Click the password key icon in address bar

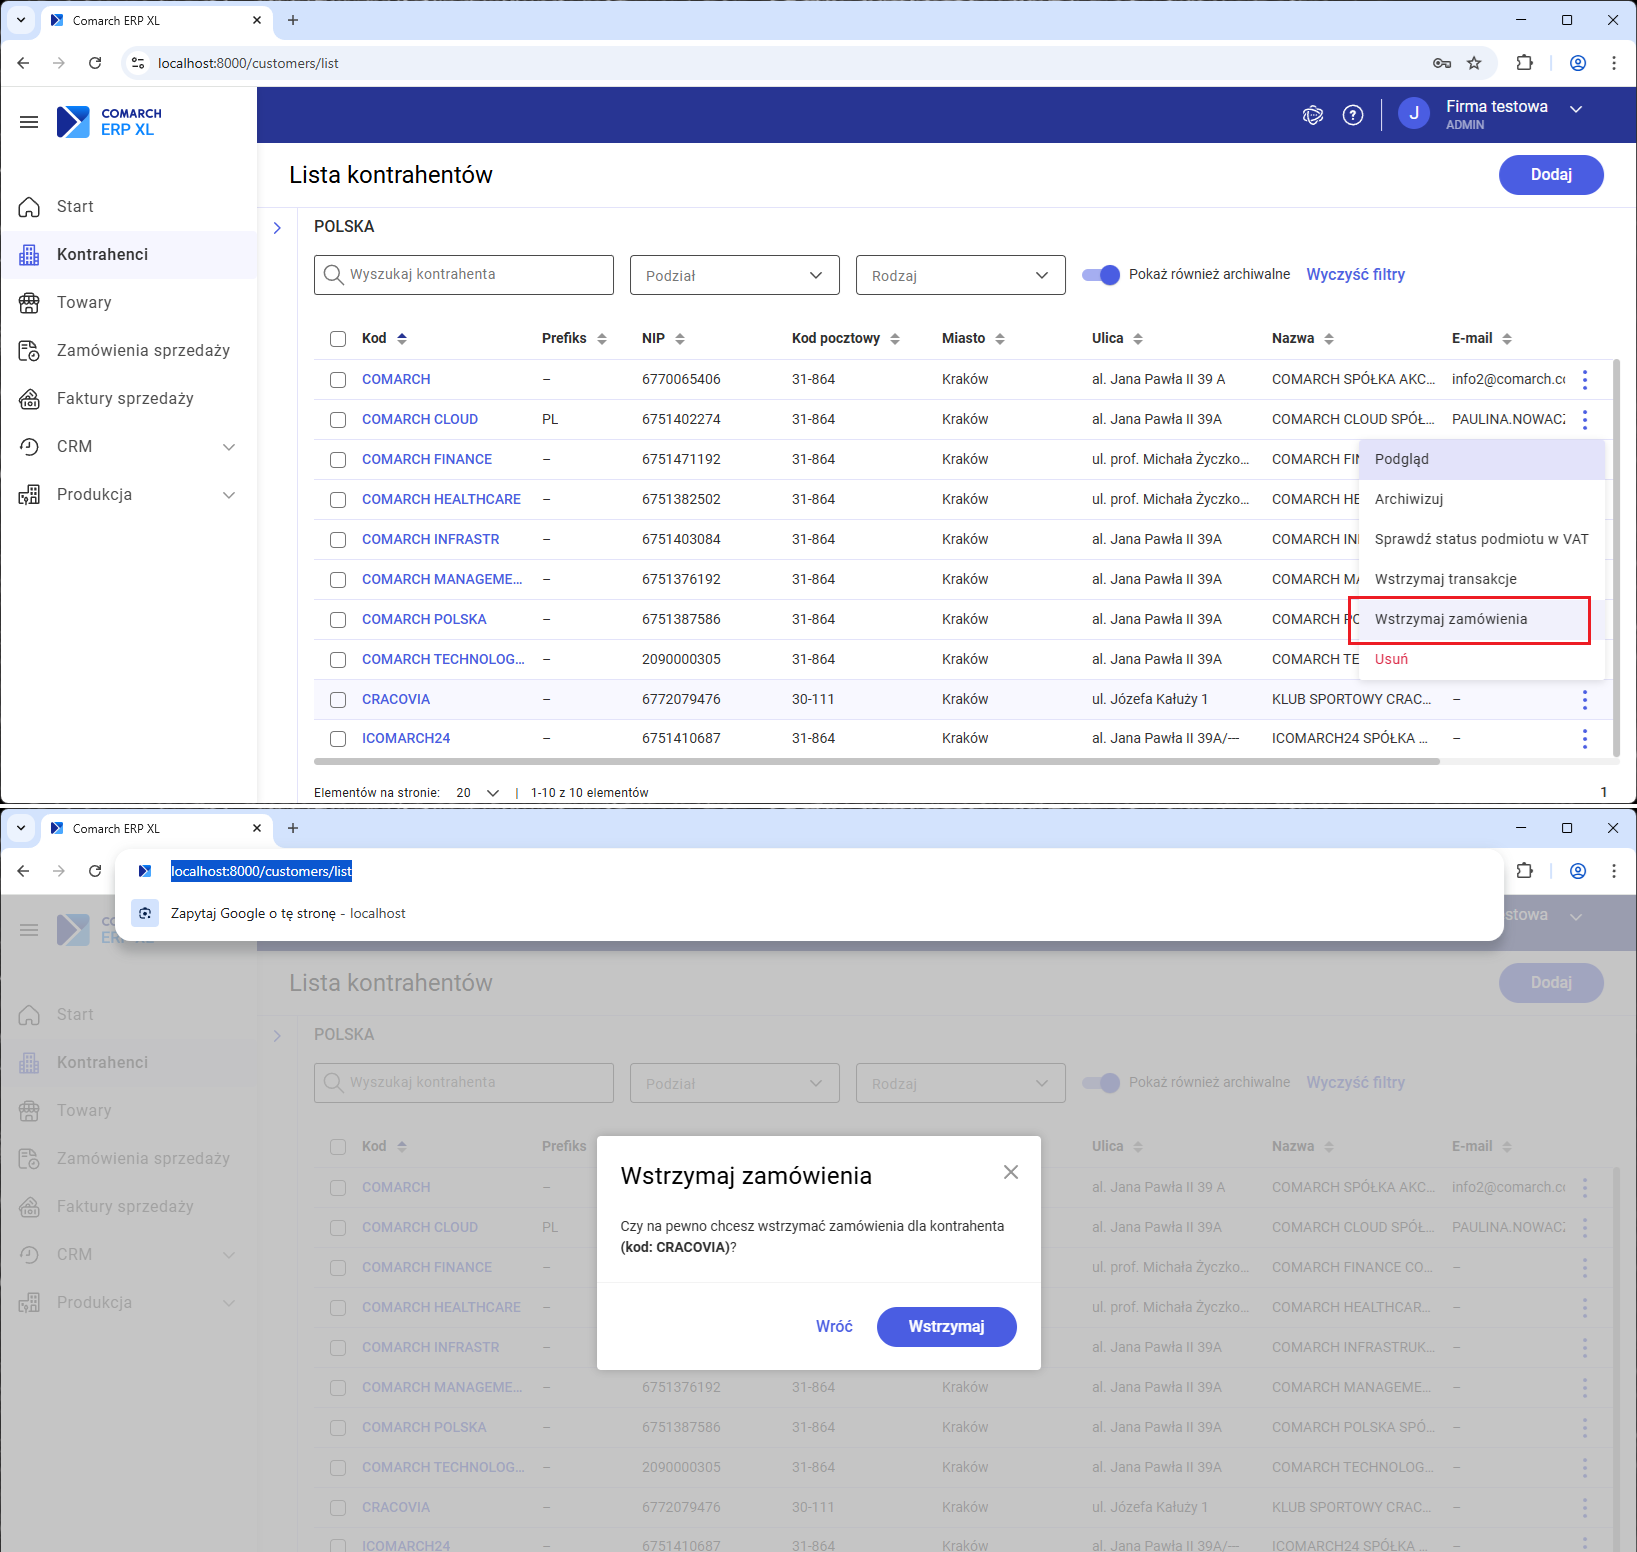(1441, 63)
